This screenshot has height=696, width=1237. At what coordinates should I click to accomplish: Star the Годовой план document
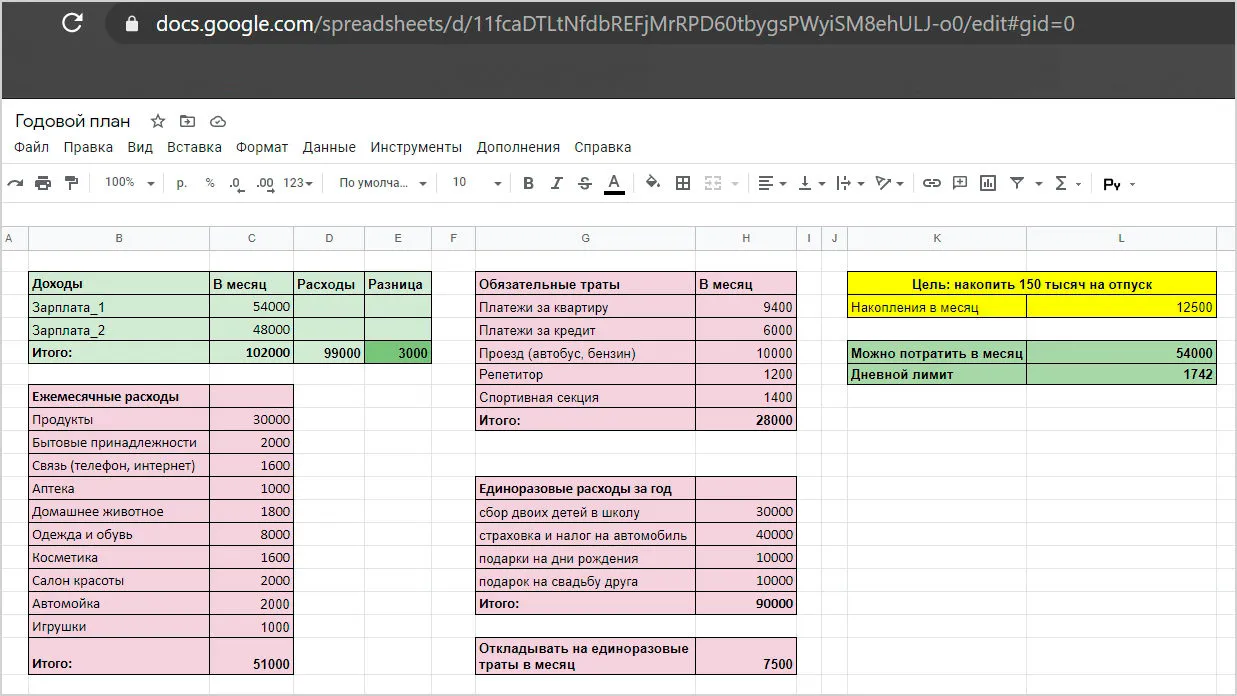coord(157,121)
